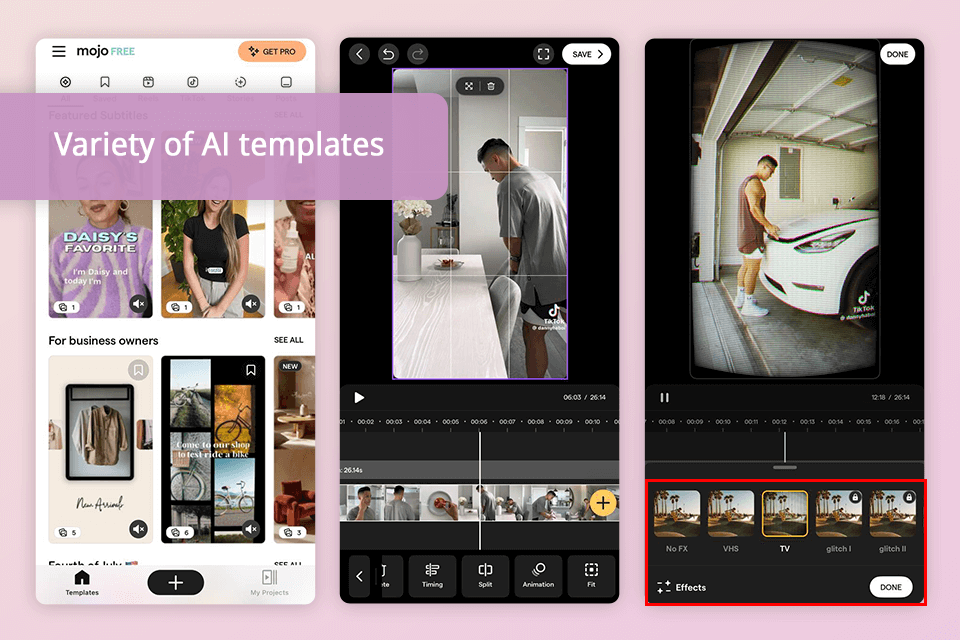Screen dimensions: 960x640
Task: Open the bike shop collage template
Action: pyautogui.click(x=213, y=449)
